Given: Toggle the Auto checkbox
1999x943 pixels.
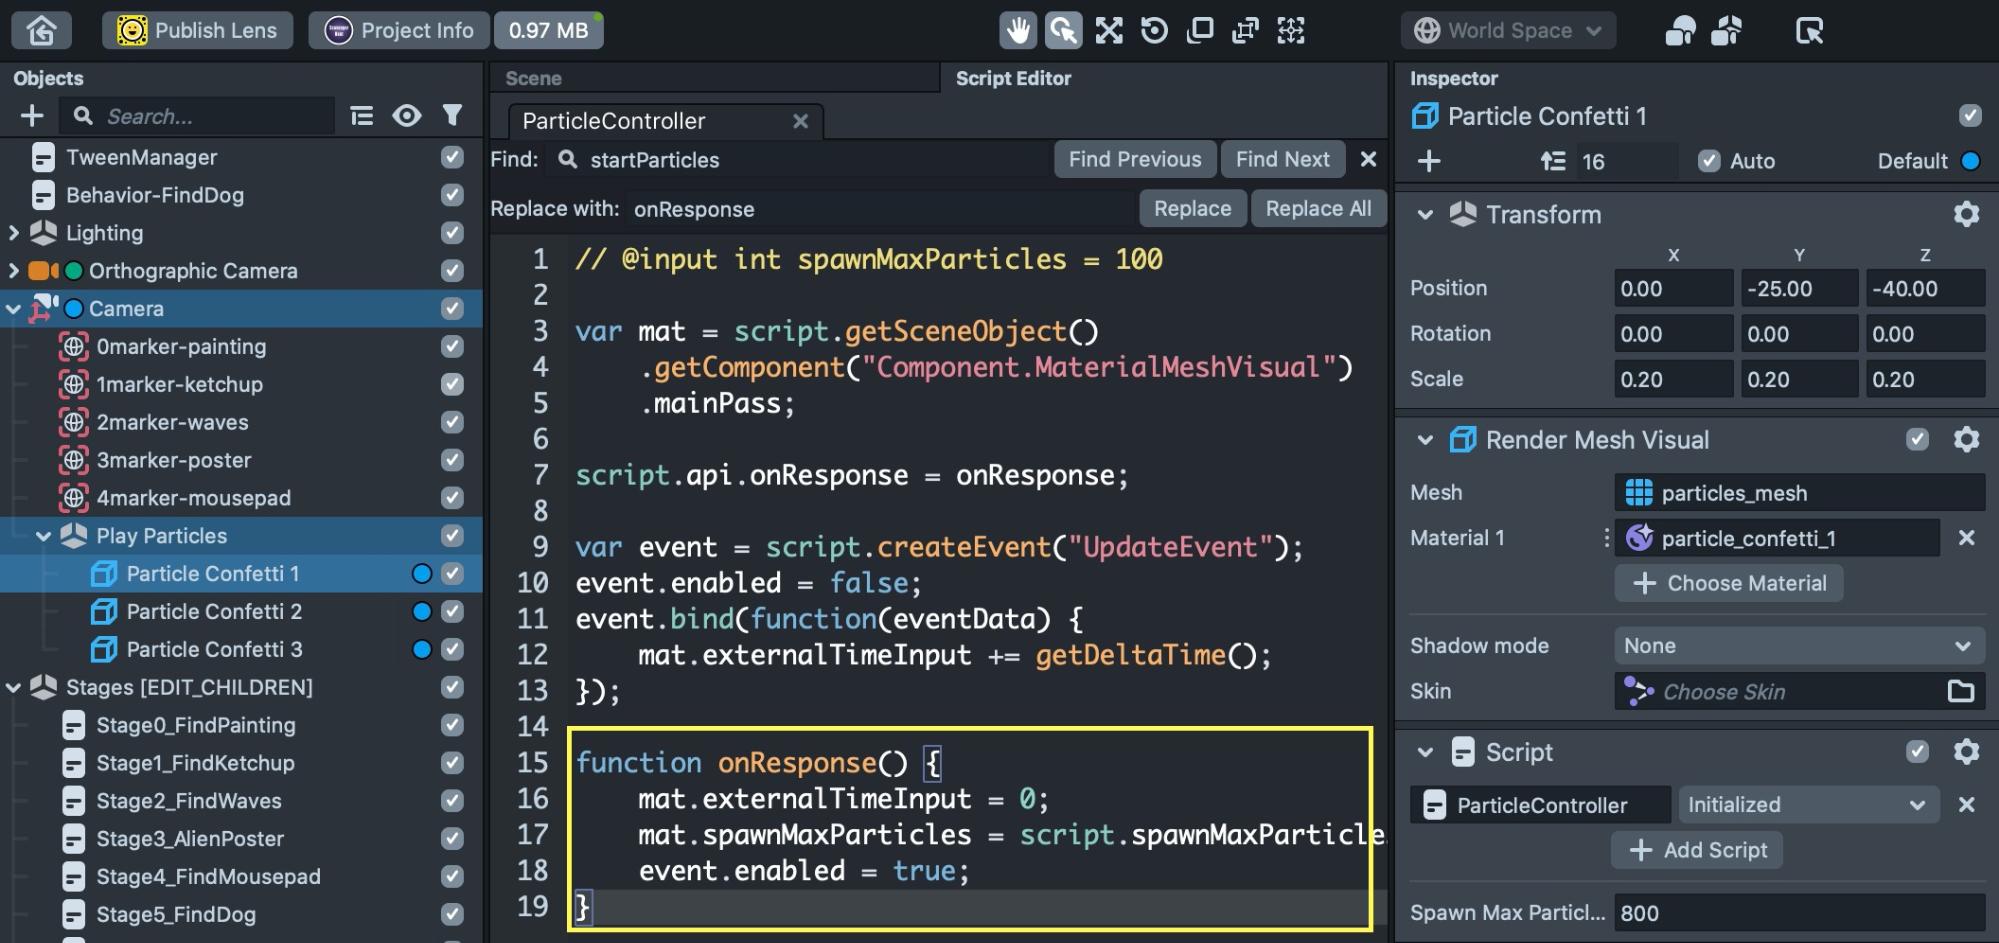Looking at the screenshot, I should [1709, 161].
